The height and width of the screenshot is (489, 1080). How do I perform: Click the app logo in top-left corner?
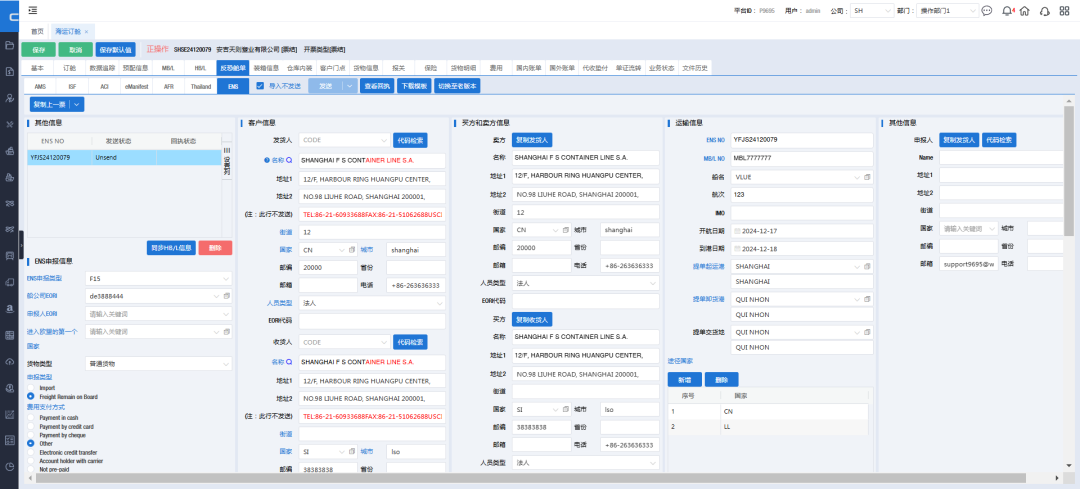[10, 15]
